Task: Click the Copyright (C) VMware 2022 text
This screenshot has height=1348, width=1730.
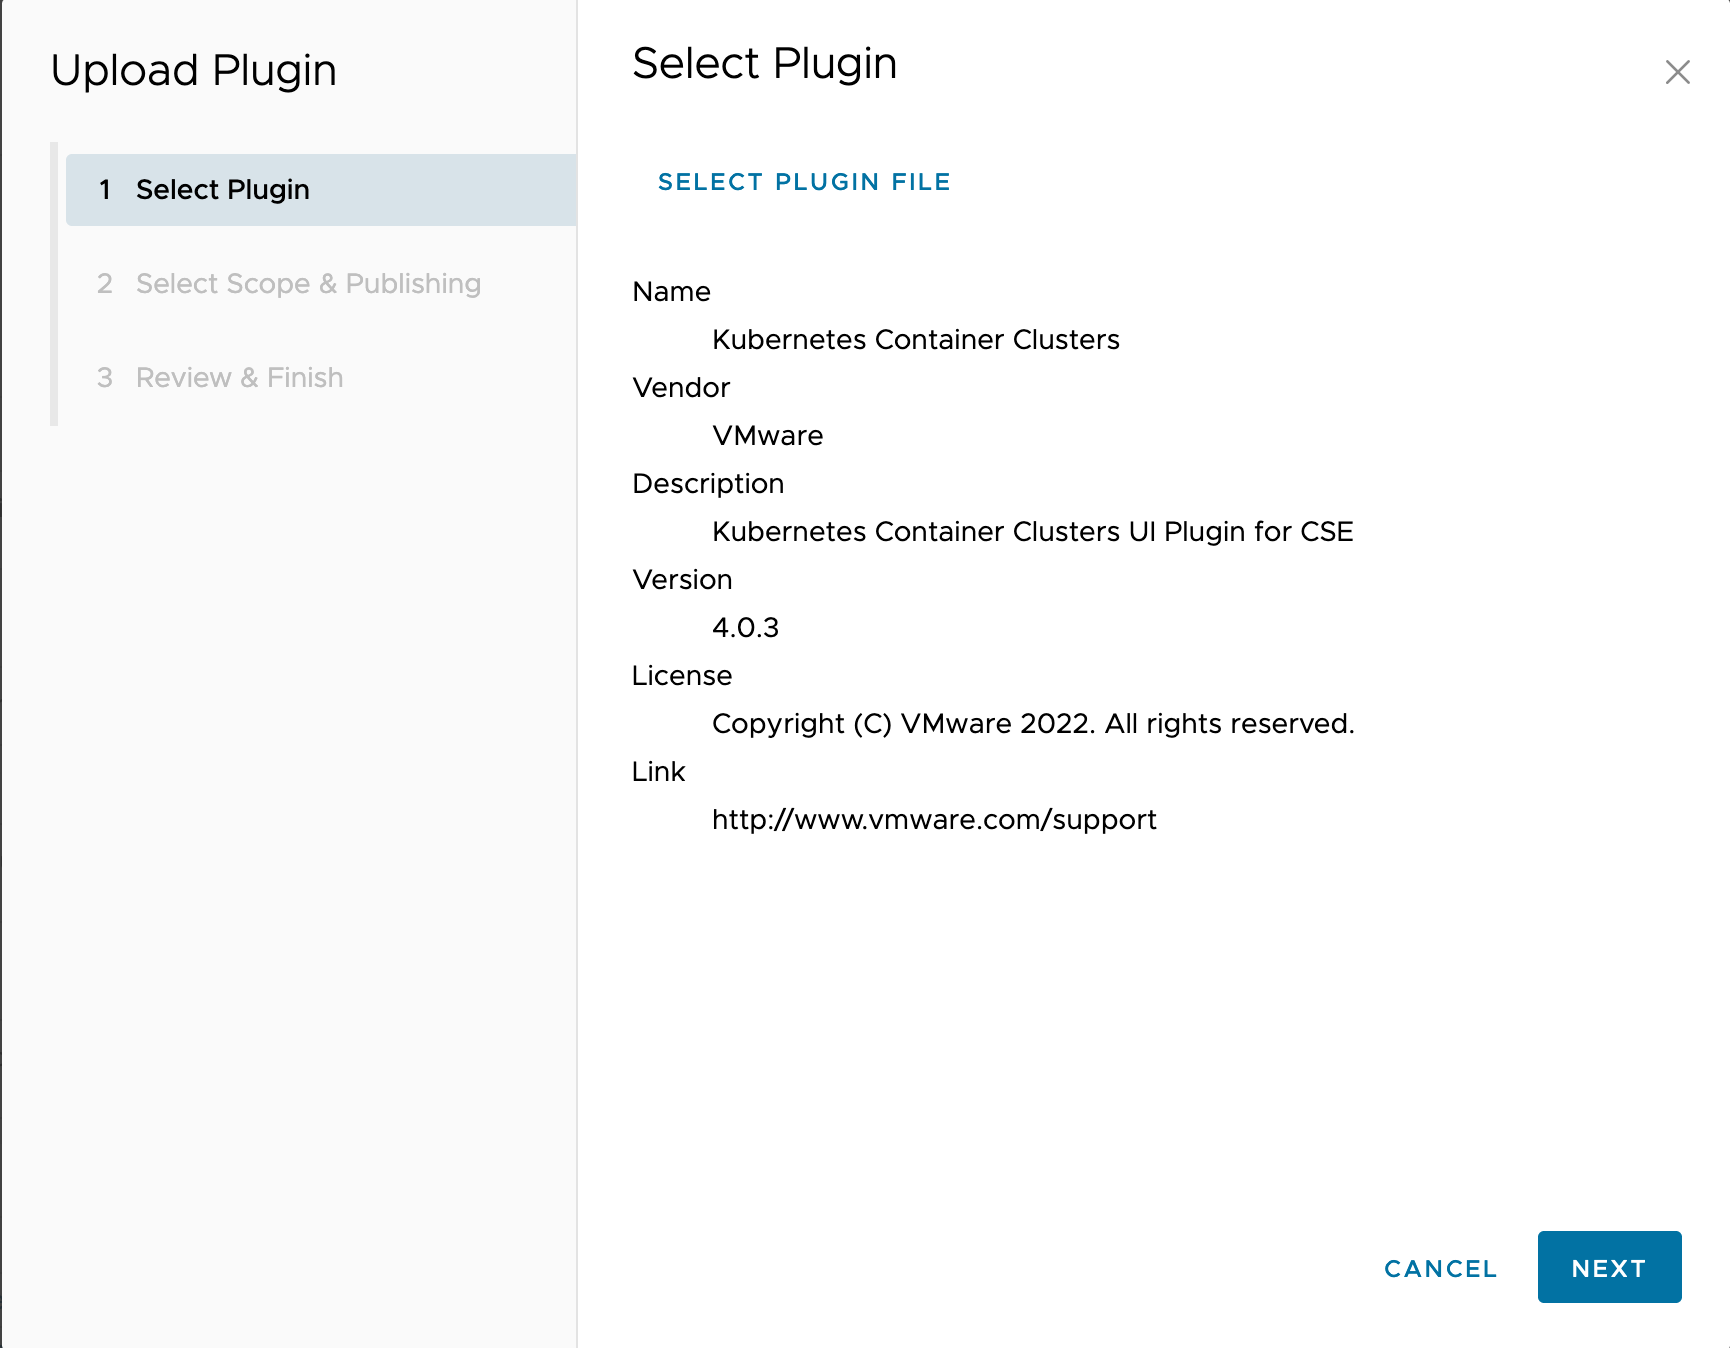Action: click(1033, 724)
